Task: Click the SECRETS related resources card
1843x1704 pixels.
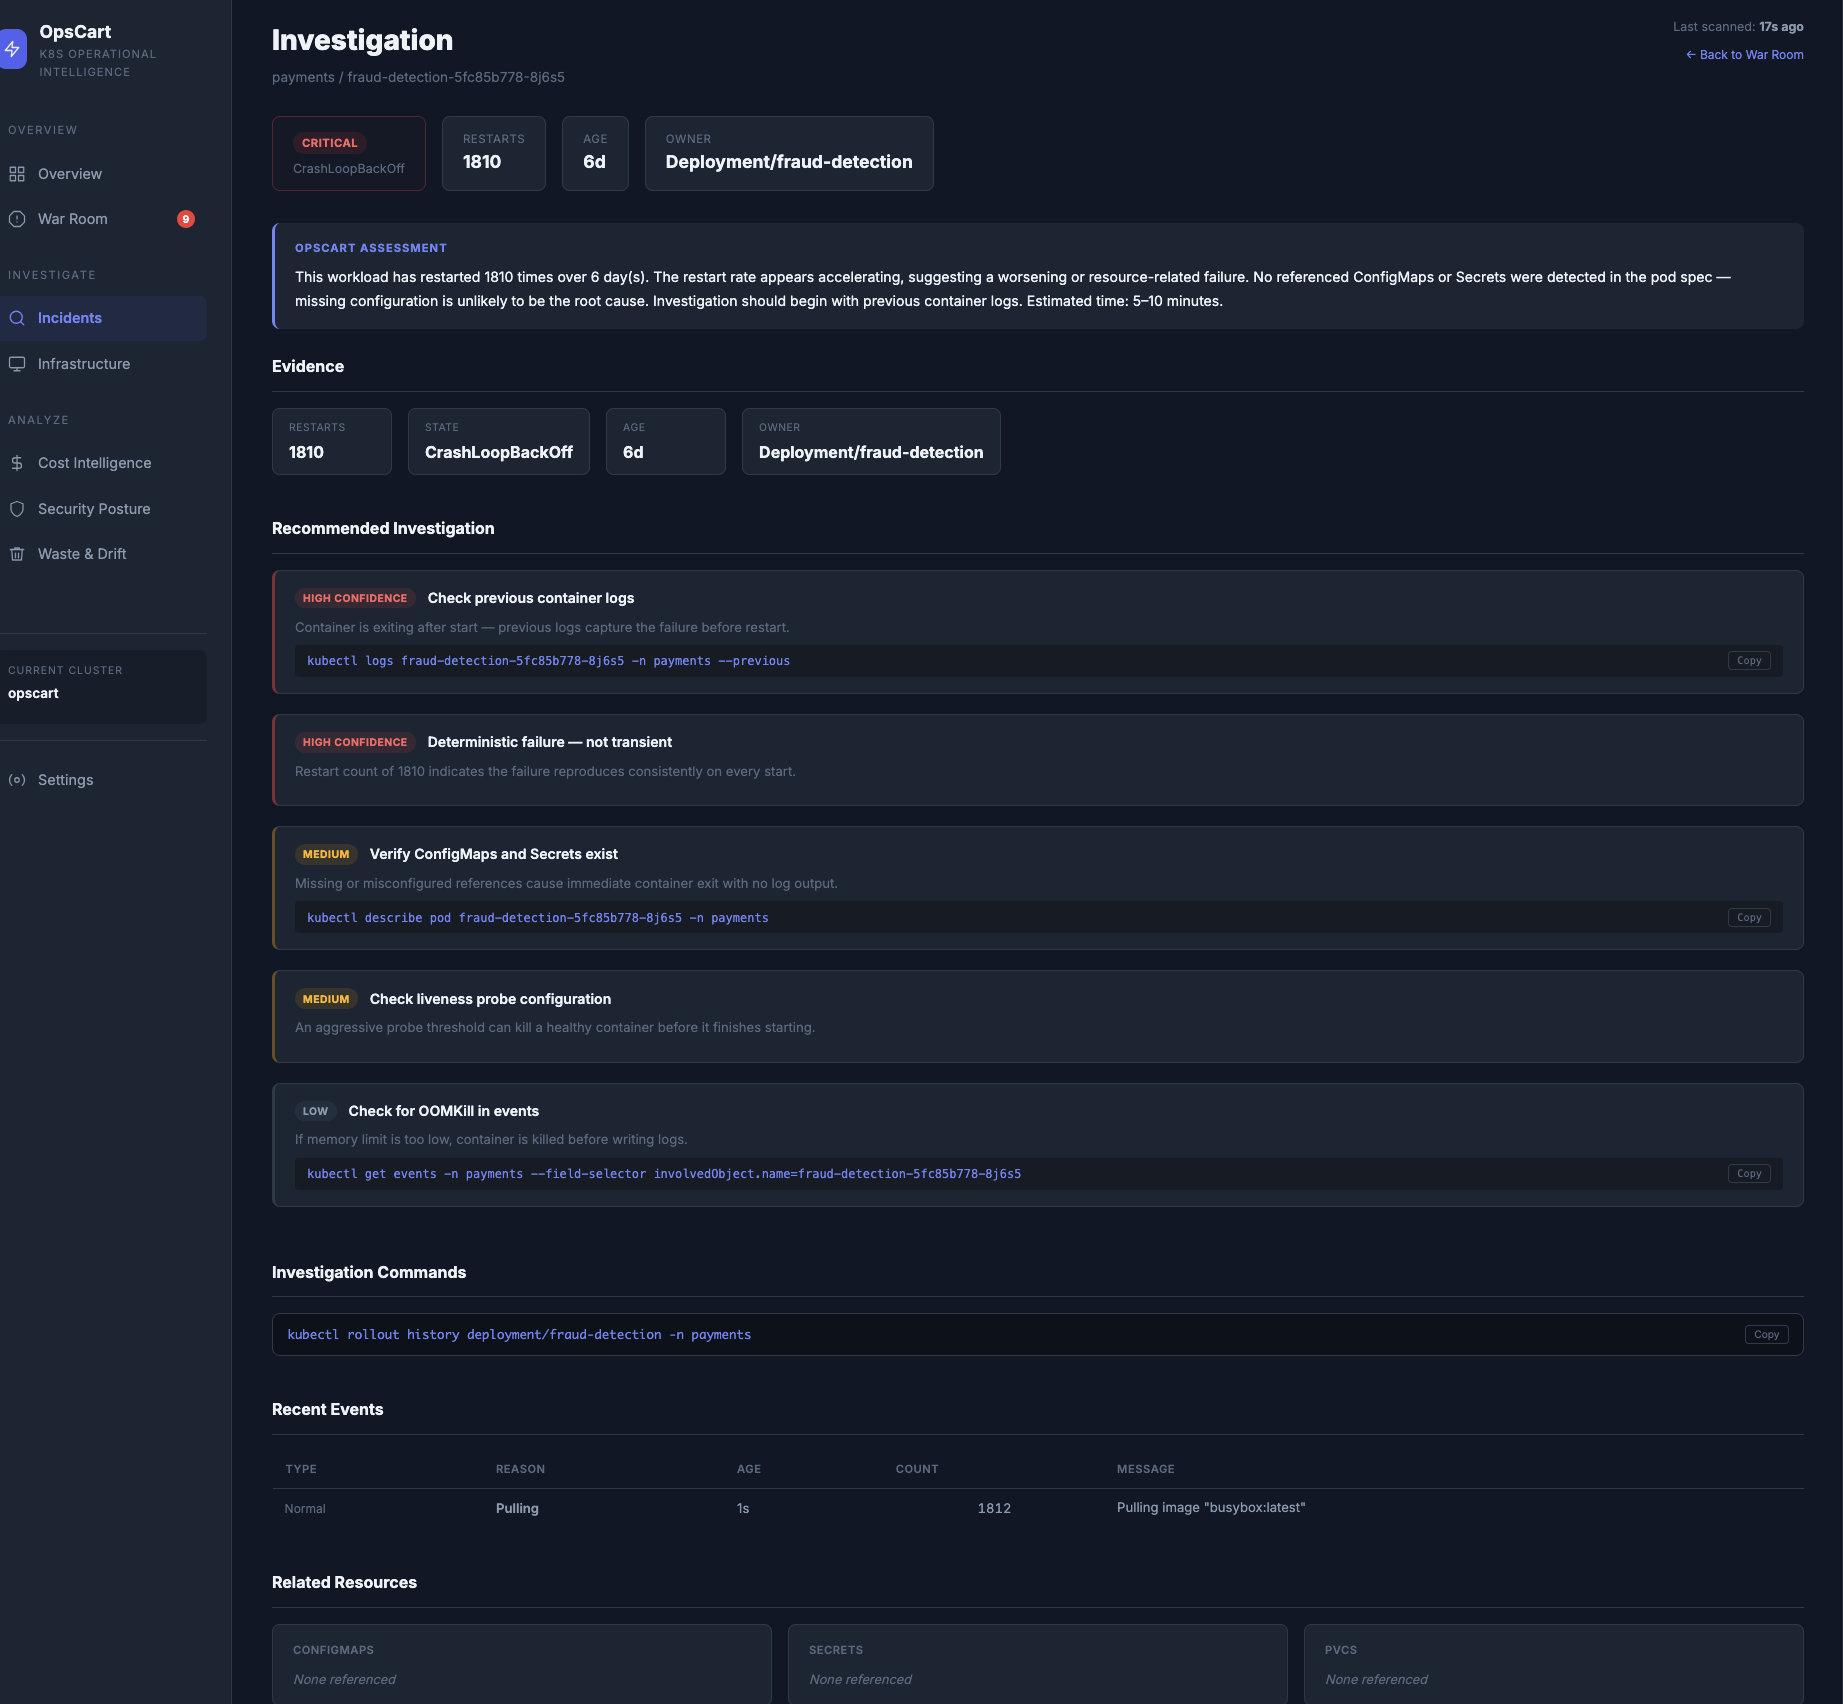Action: [x=1038, y=1665]
